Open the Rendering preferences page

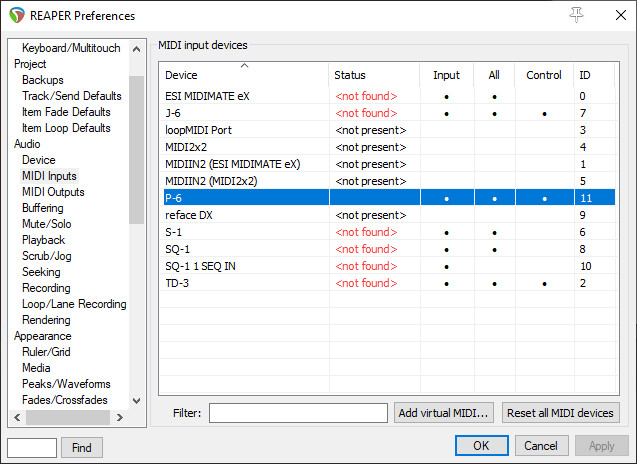tap(46, 320)
